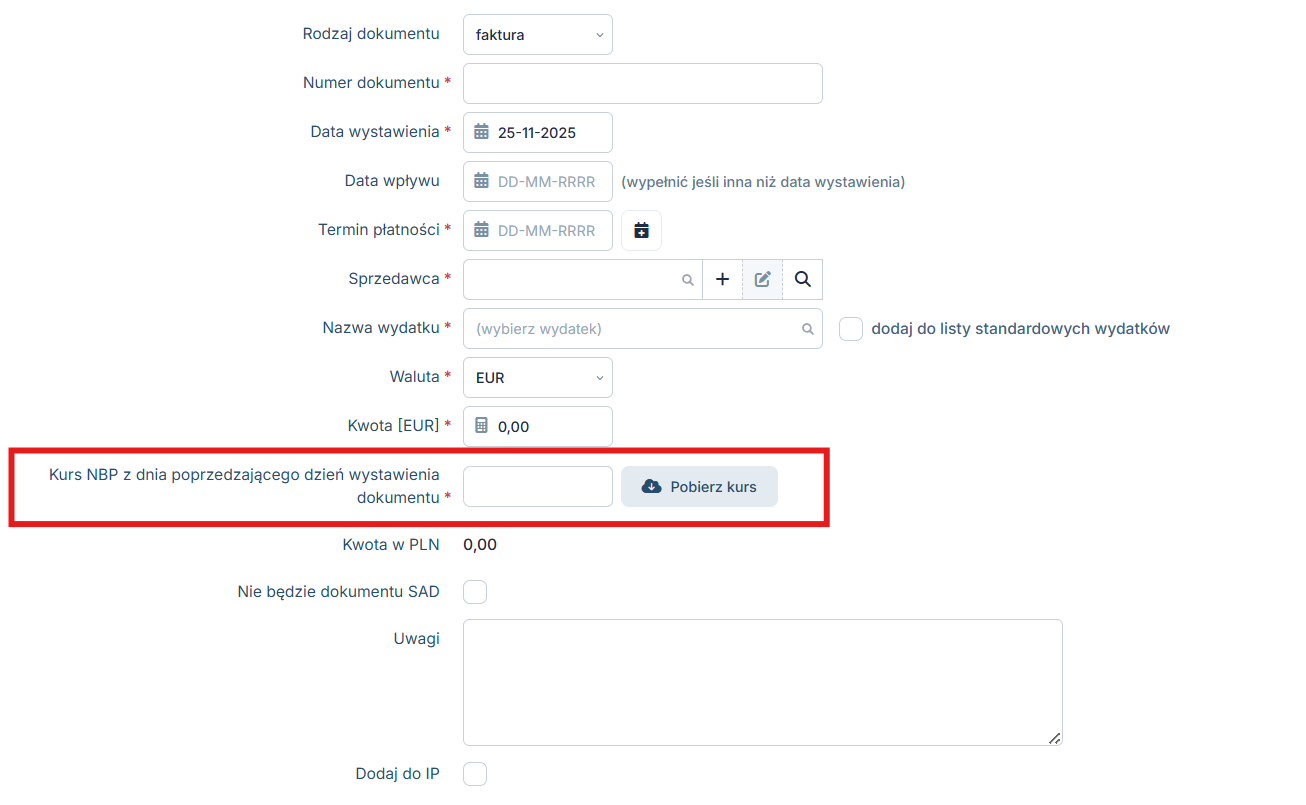Click calendar icon in Data wpływu field
Screen dimensions: 1306x805
(x=481, y=182)
